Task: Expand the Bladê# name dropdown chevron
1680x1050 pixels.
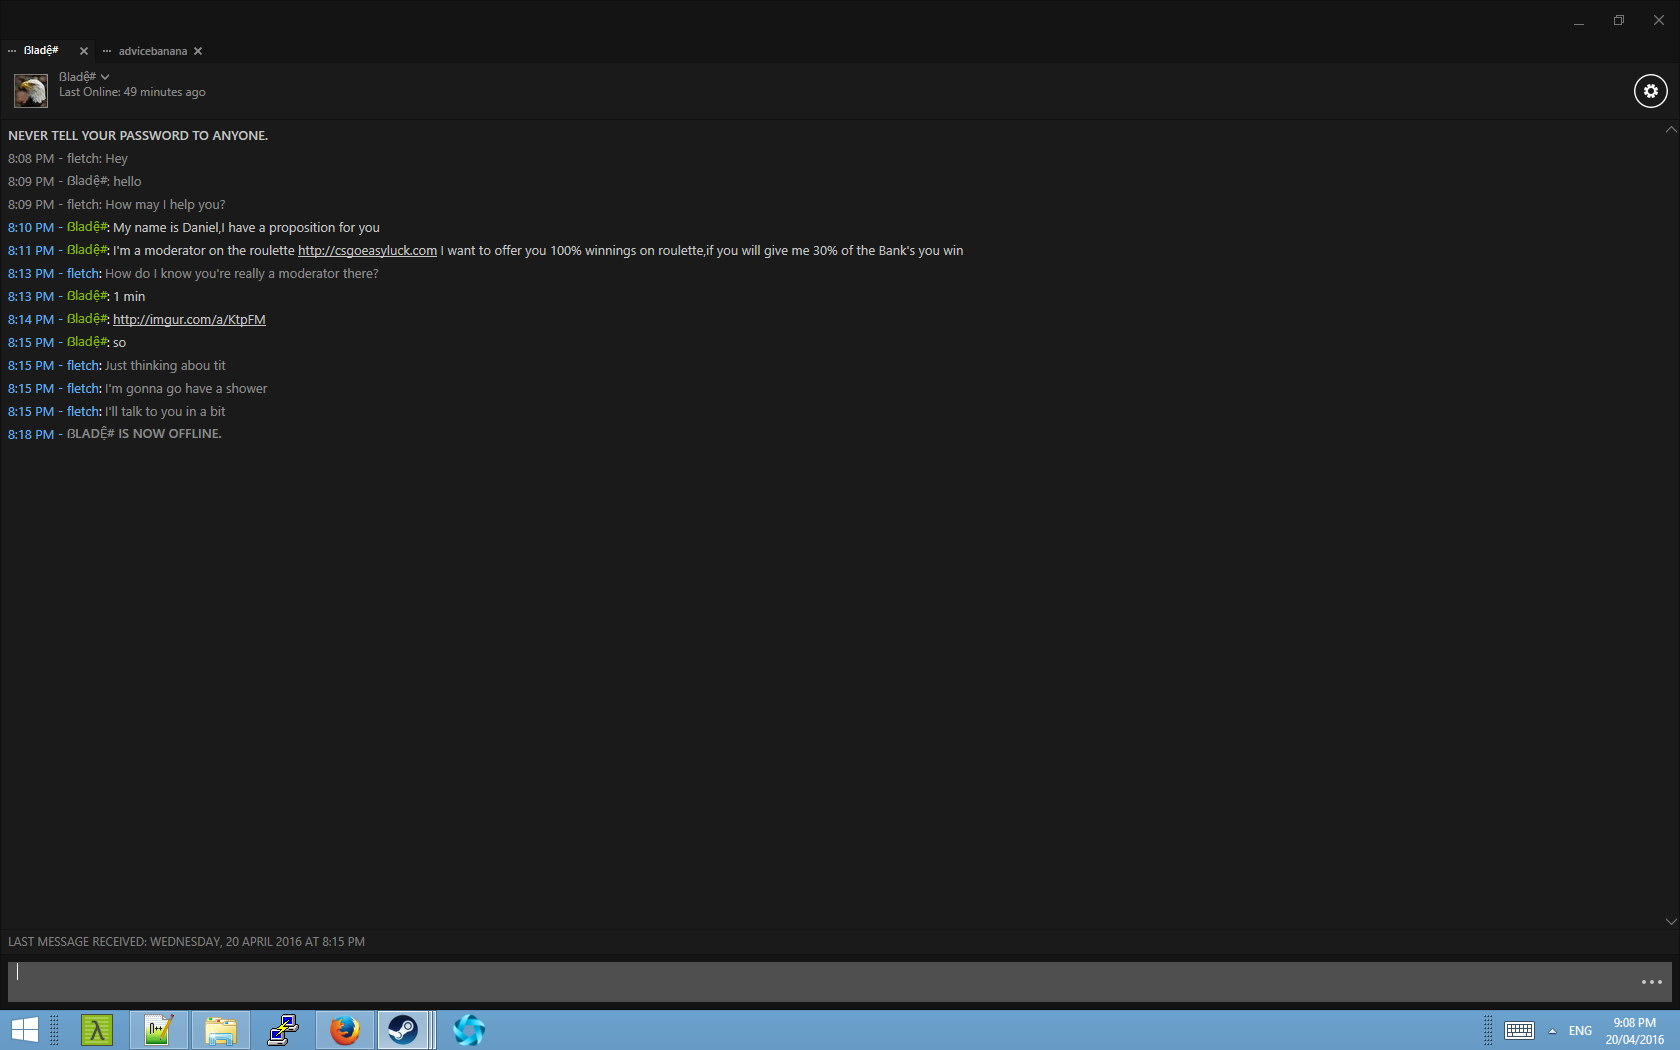Action: point(105,77)
